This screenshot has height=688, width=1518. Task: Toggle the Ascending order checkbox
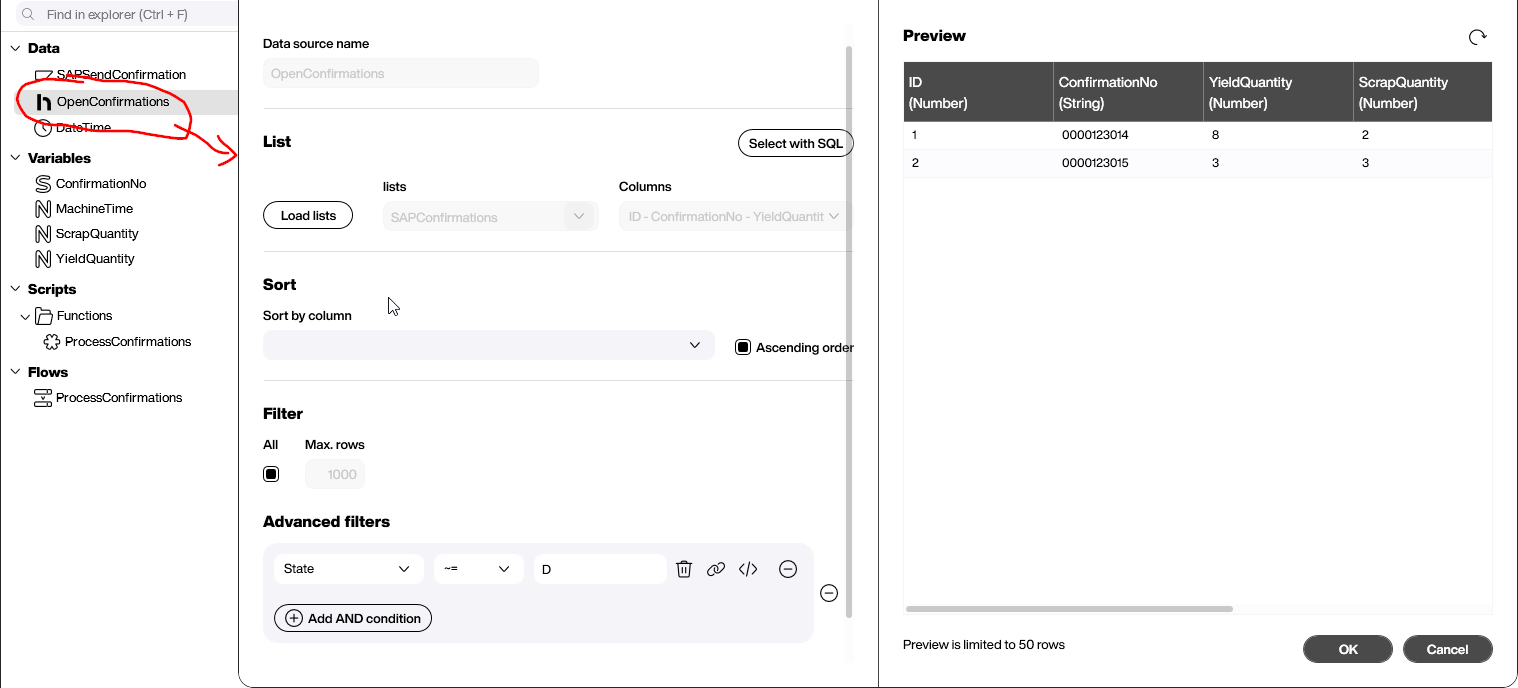coord(742,346)
